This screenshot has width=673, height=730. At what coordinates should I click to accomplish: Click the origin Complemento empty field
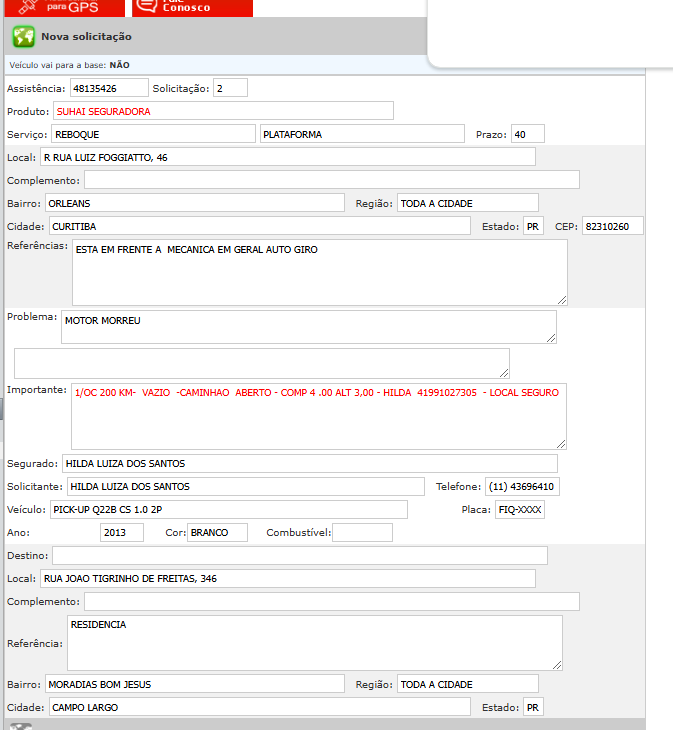click(x=332, y=180)
